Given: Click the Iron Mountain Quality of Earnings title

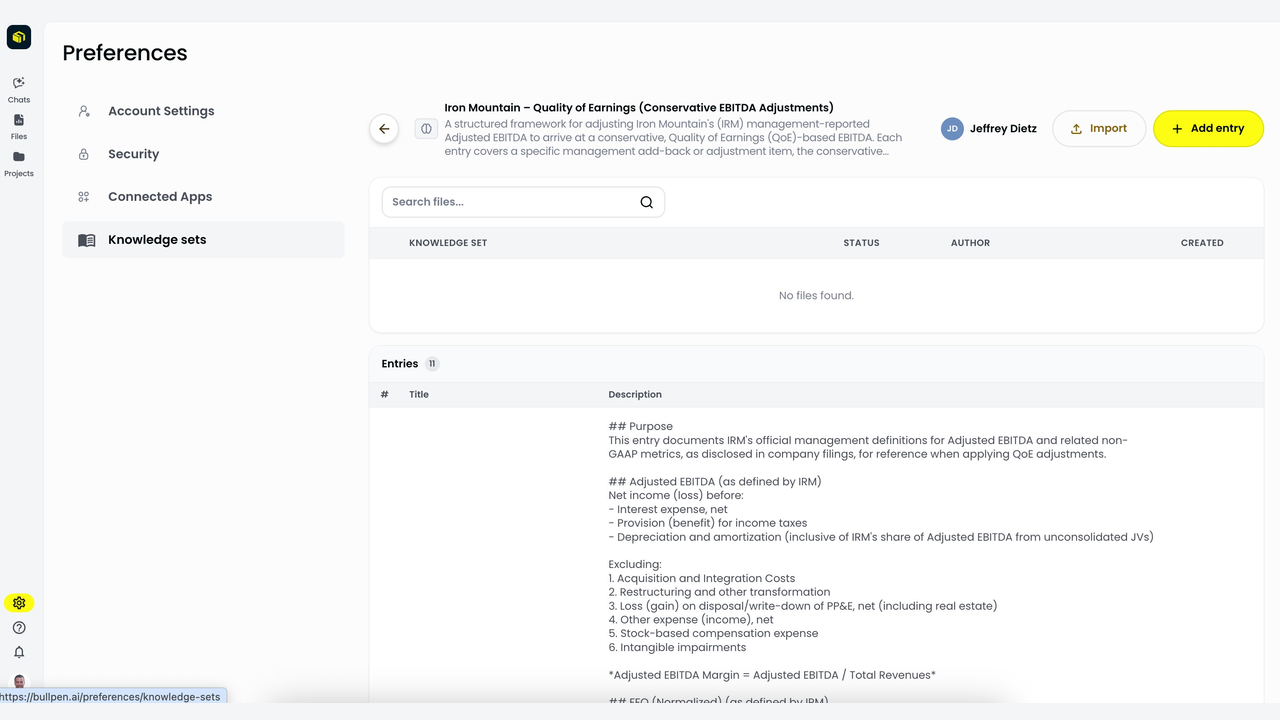Looking at the screenshot, I should 639,108.
